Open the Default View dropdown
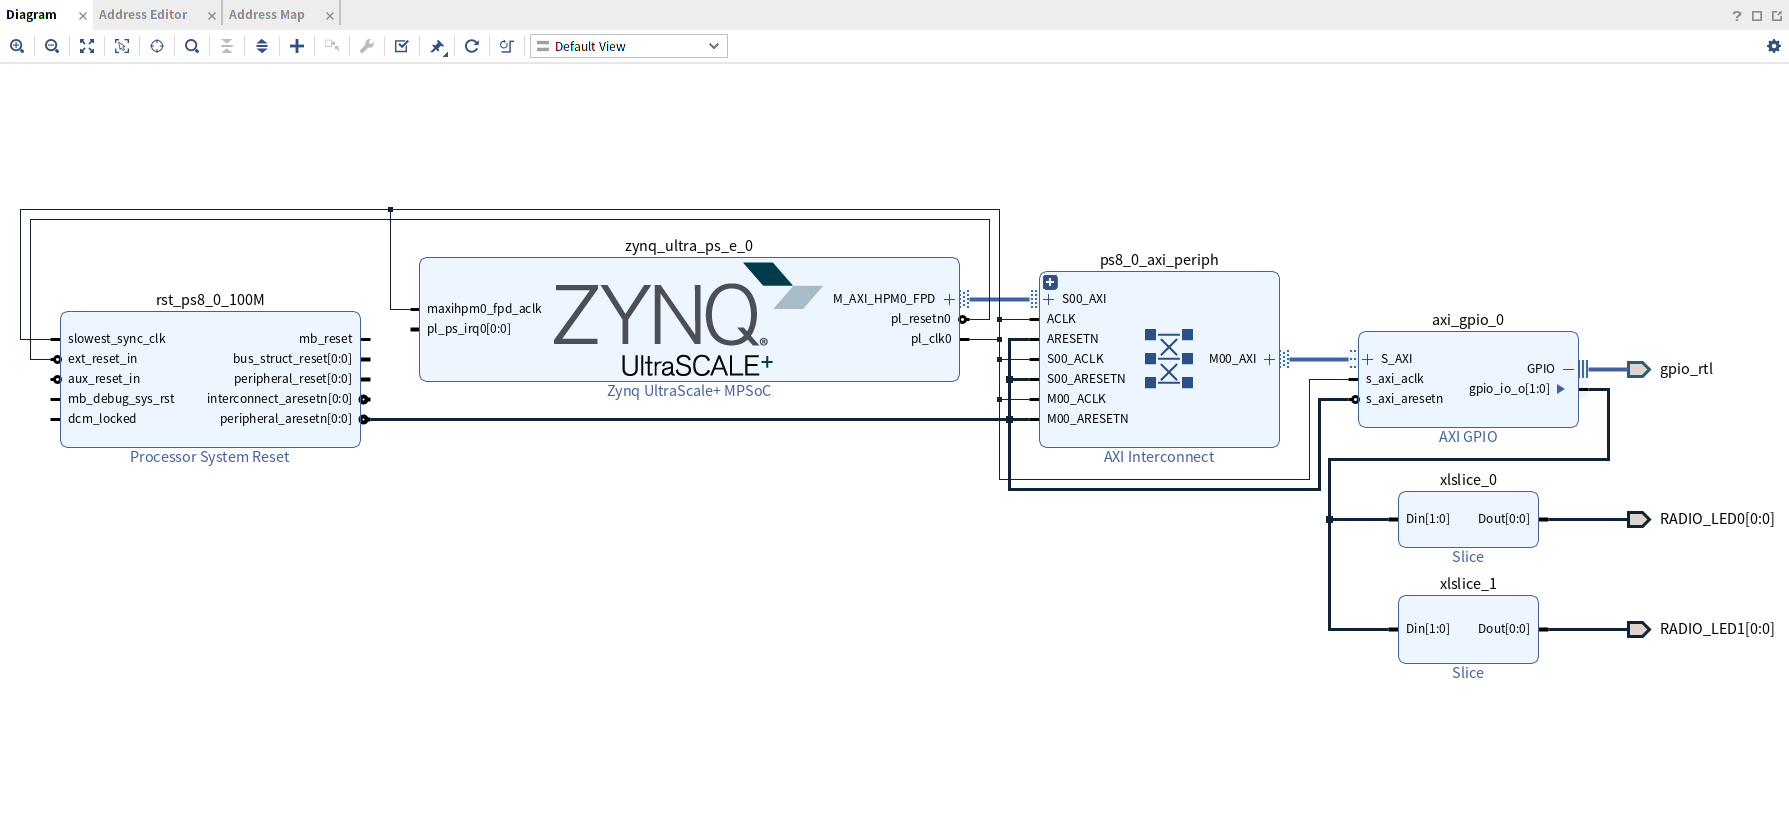 click(629, 46)
